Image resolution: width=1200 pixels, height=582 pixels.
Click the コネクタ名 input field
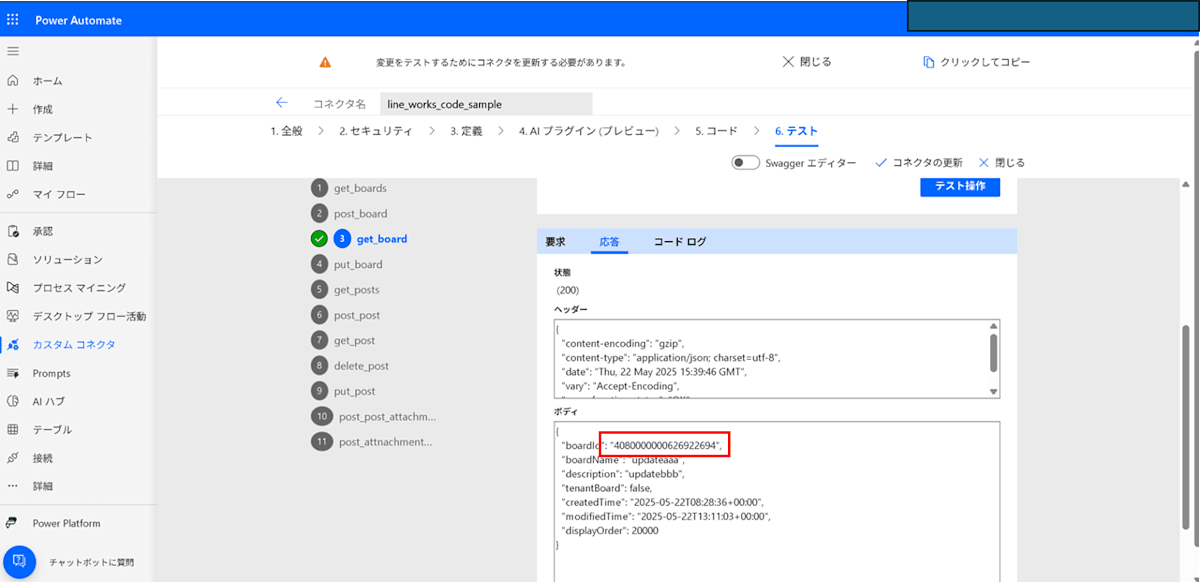[x=486, y=104]
